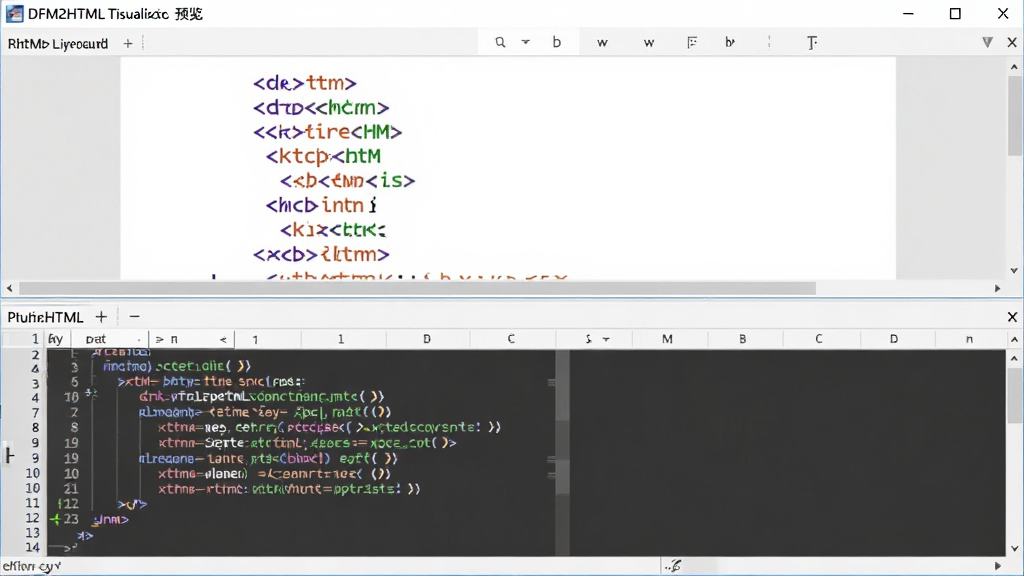This screenshot has height=576, width=1024.
Task: Click the "<" arrow in the code panel header row
Action: pyautogui.click(x=223, y=340)
